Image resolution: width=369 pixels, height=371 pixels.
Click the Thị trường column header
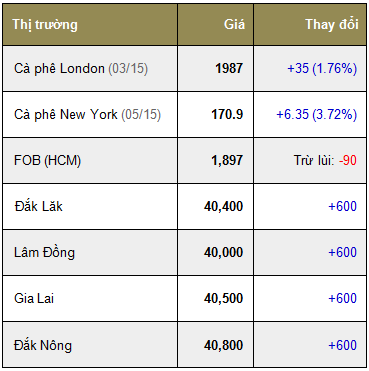(x=45, y=25)
